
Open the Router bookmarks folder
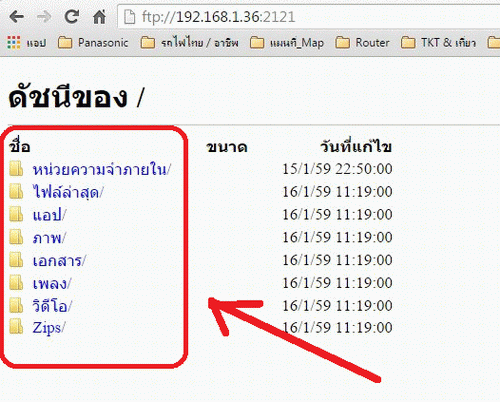[362, 43]
